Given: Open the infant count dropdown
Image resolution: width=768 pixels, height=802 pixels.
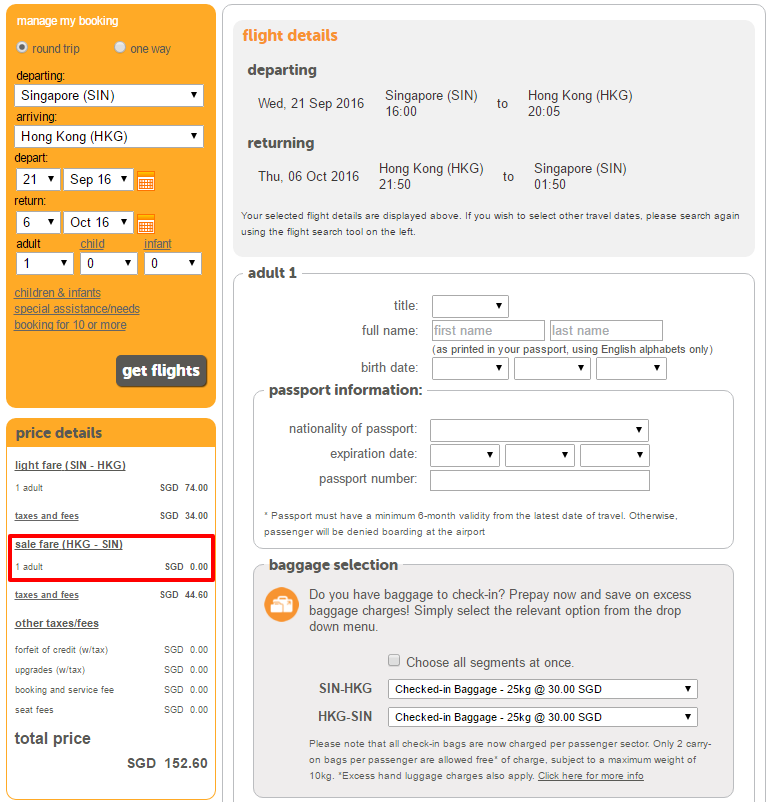Looking at the screenshot, I should (x=173, y=263).
